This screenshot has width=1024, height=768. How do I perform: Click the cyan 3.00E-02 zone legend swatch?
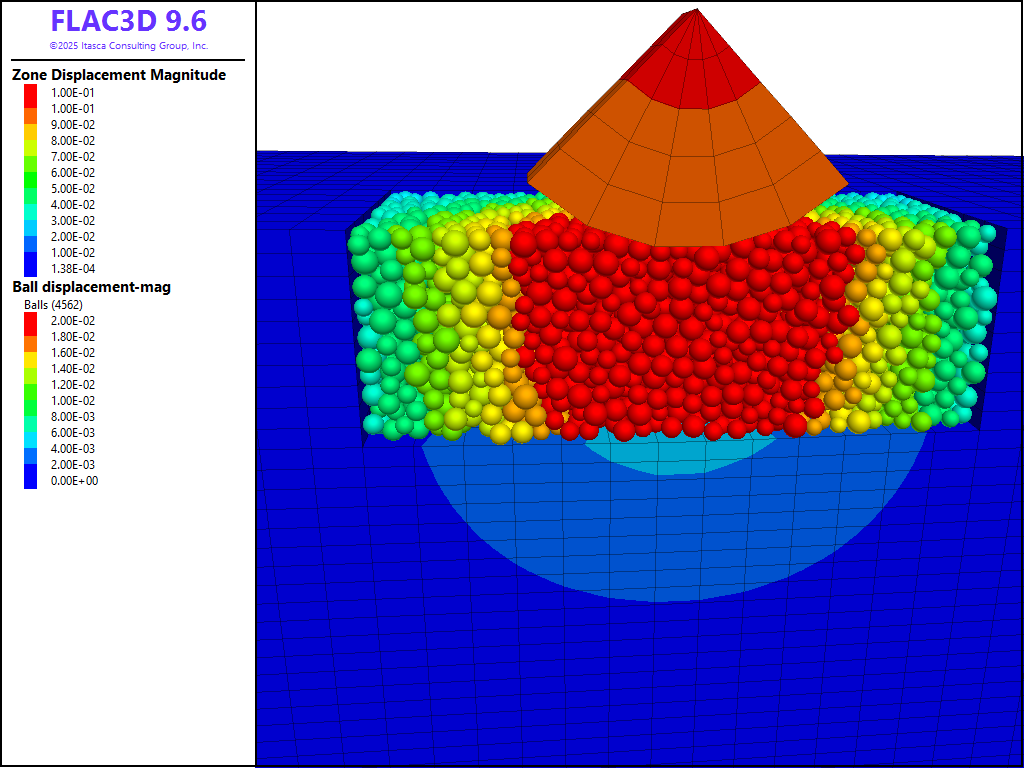(31, 220)
